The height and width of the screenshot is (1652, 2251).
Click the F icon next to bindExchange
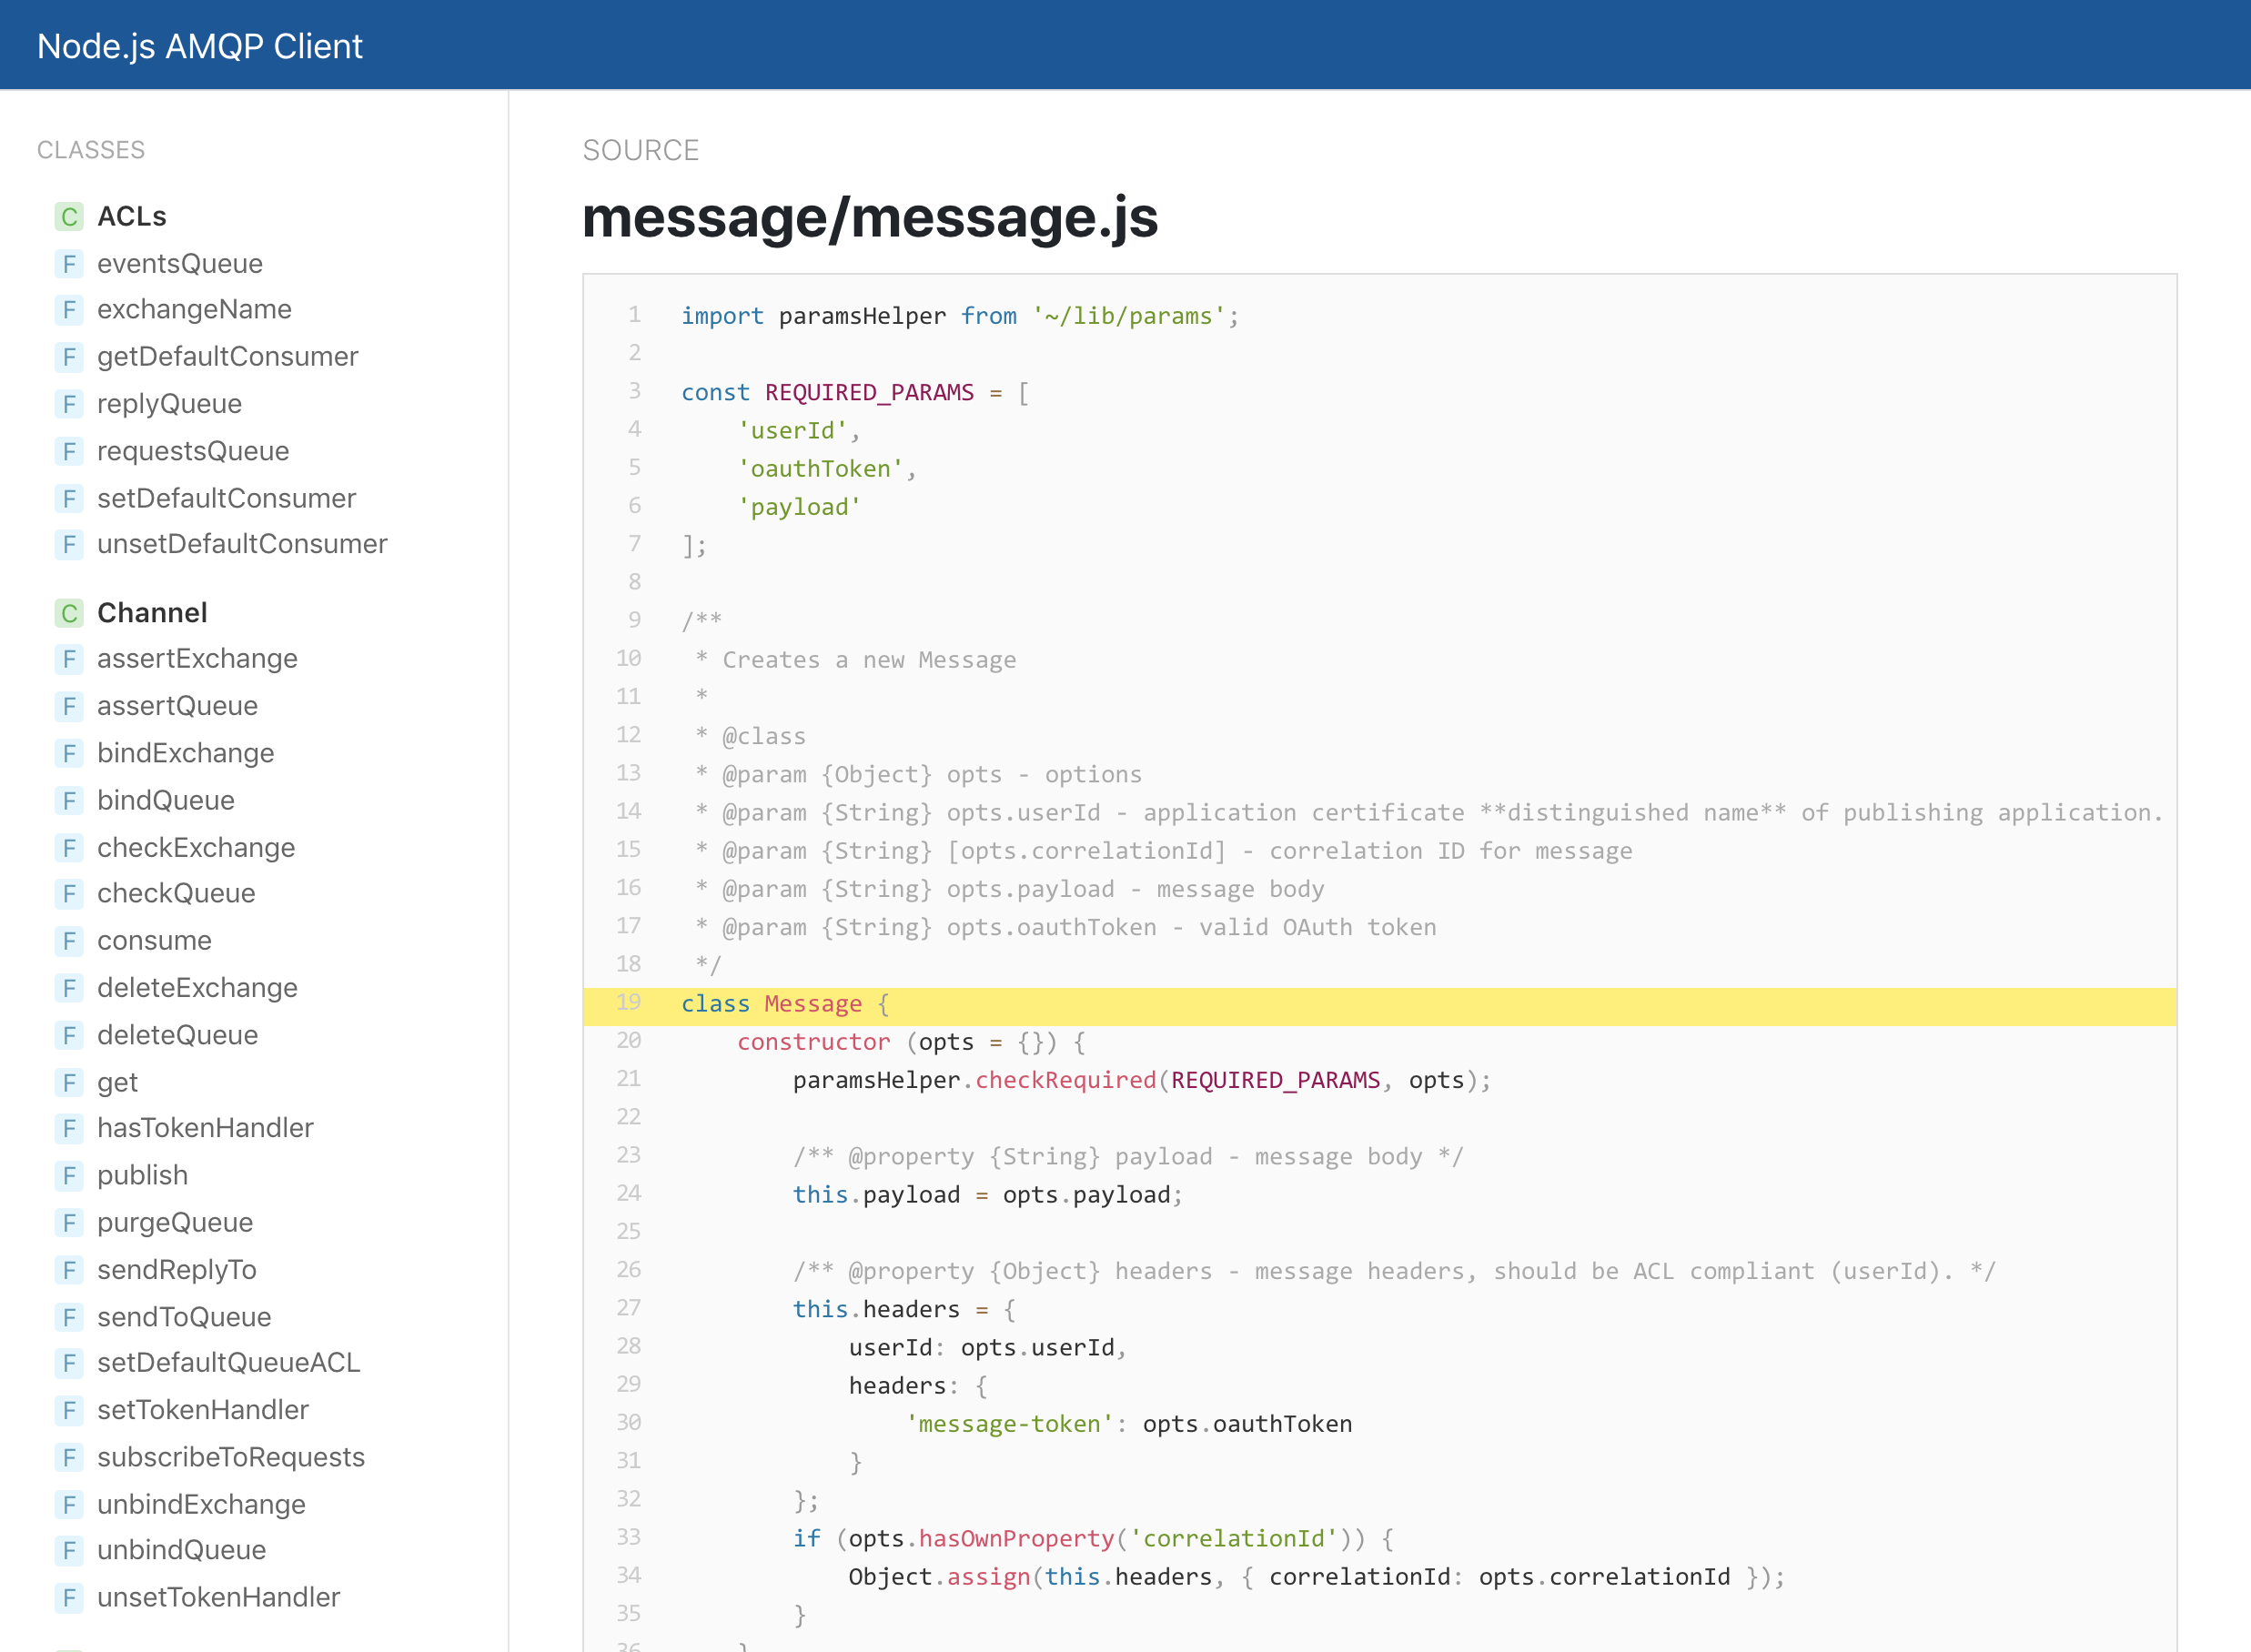click(x=69, y=753)
